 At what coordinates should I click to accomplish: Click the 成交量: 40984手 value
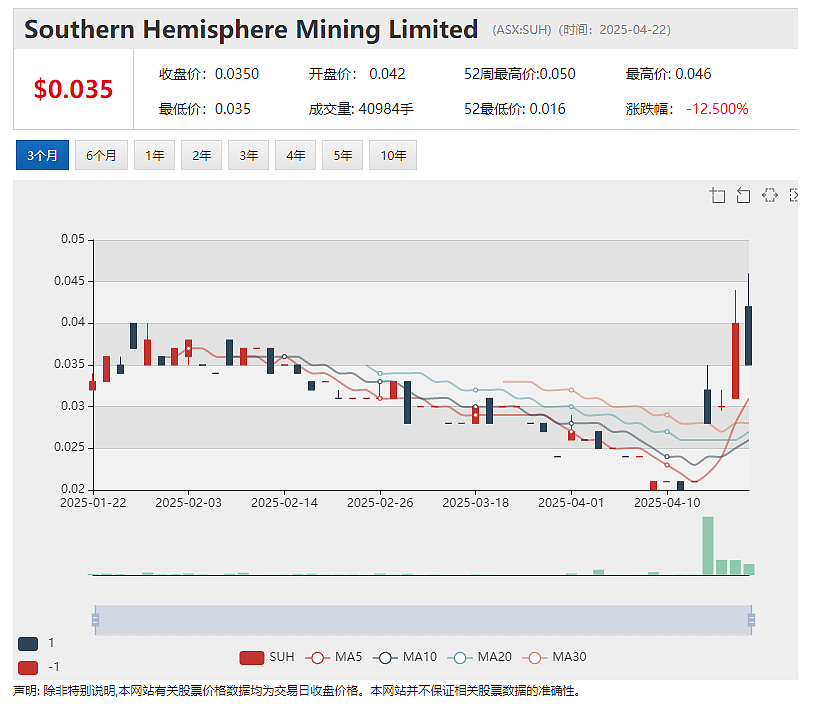(361, 109)
